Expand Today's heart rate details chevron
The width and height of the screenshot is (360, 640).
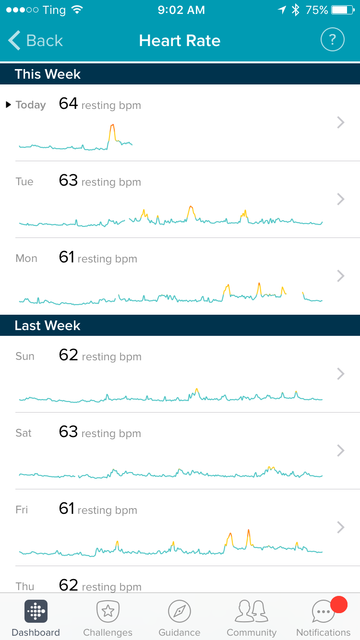click(341, 122)
